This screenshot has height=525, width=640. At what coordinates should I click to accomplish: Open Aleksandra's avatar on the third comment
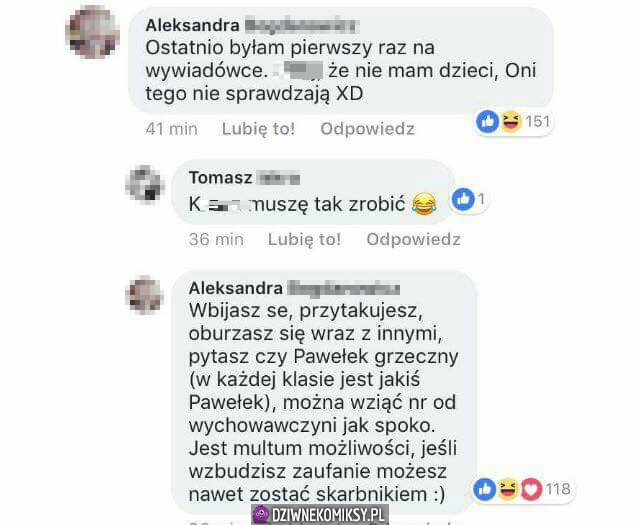[145, 295]
